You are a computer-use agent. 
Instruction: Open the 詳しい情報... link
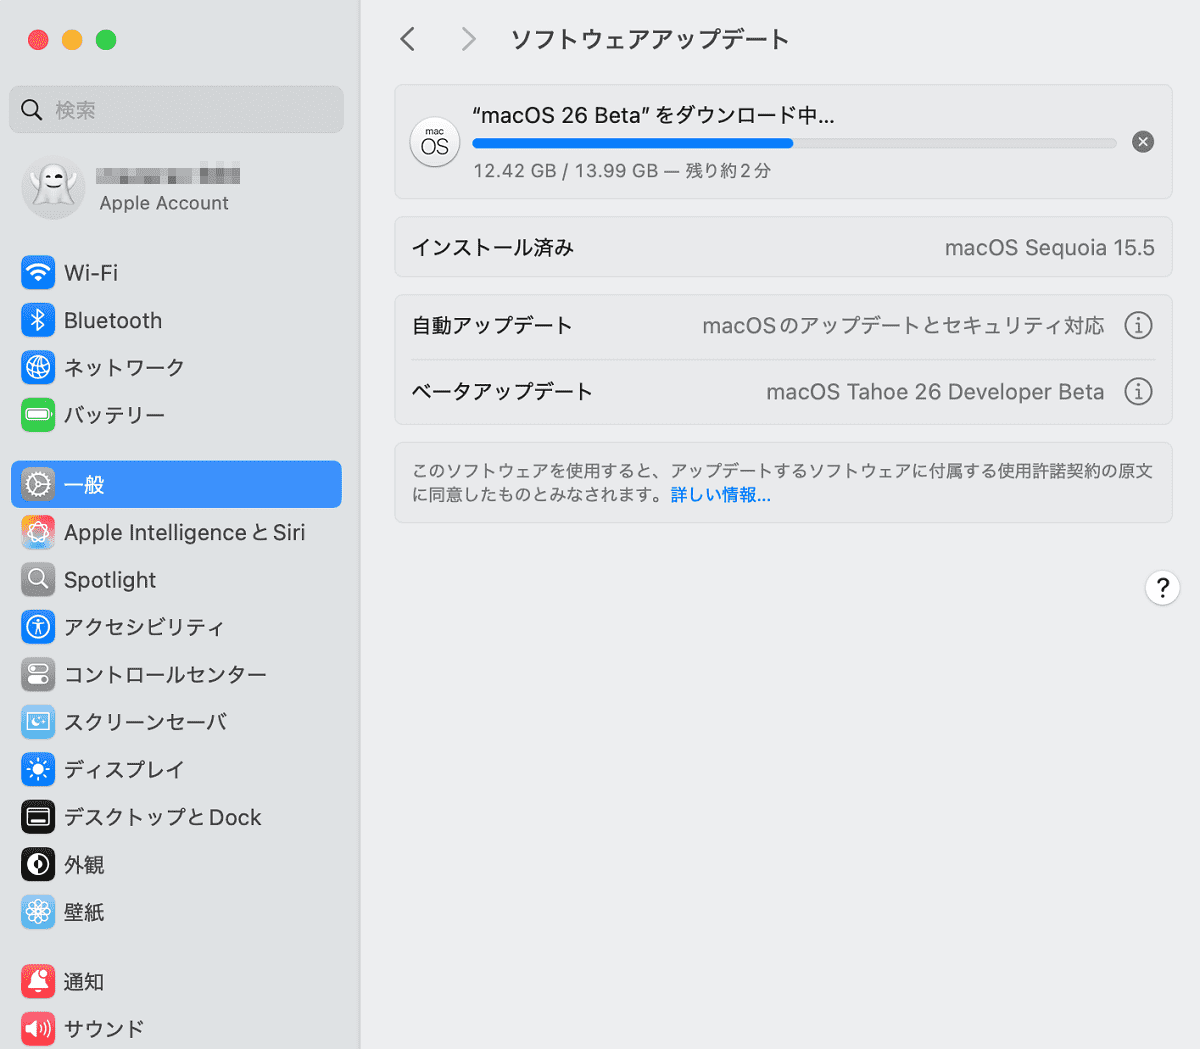(720, 495)
